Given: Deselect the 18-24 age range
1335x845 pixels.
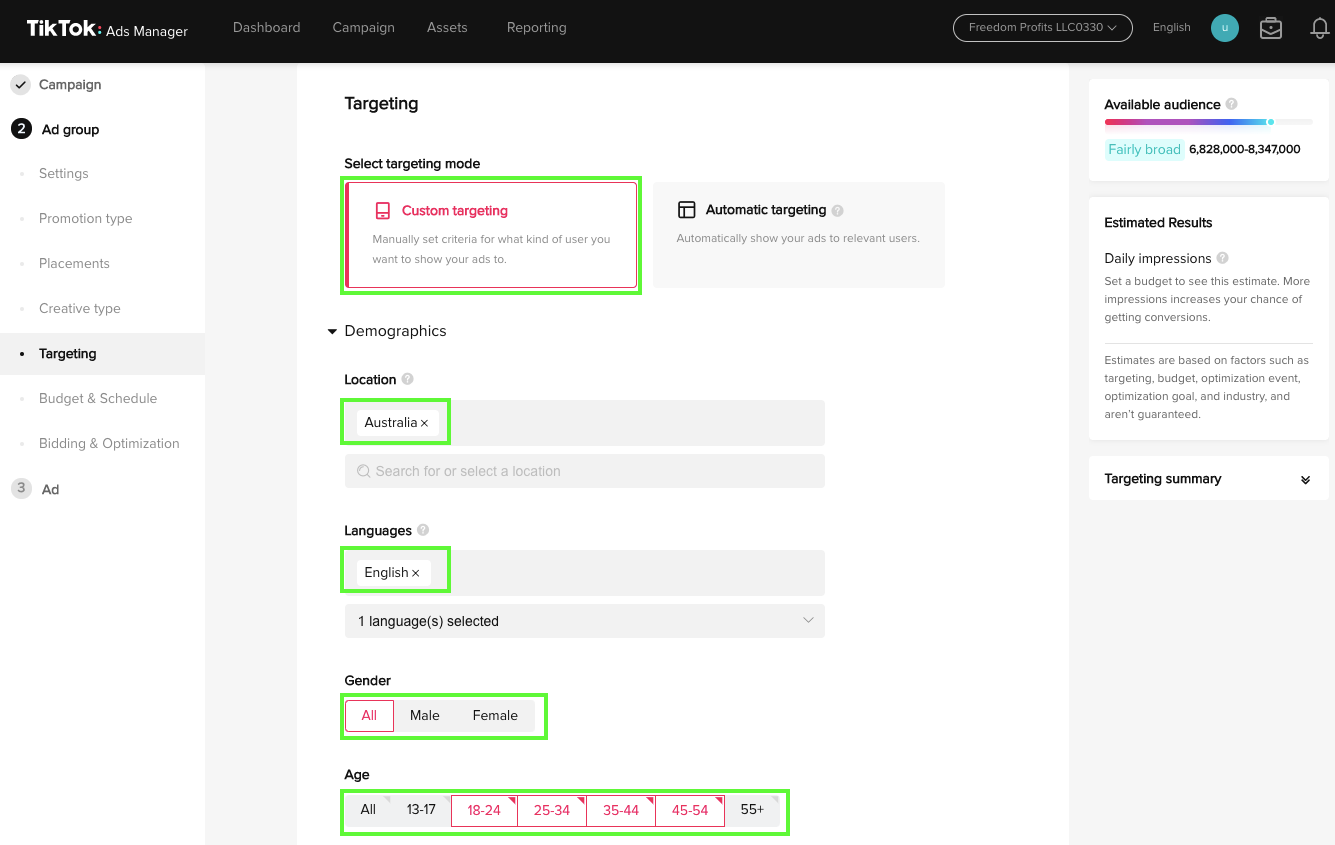Looking at the screenshot, I should tap(484, 811).
